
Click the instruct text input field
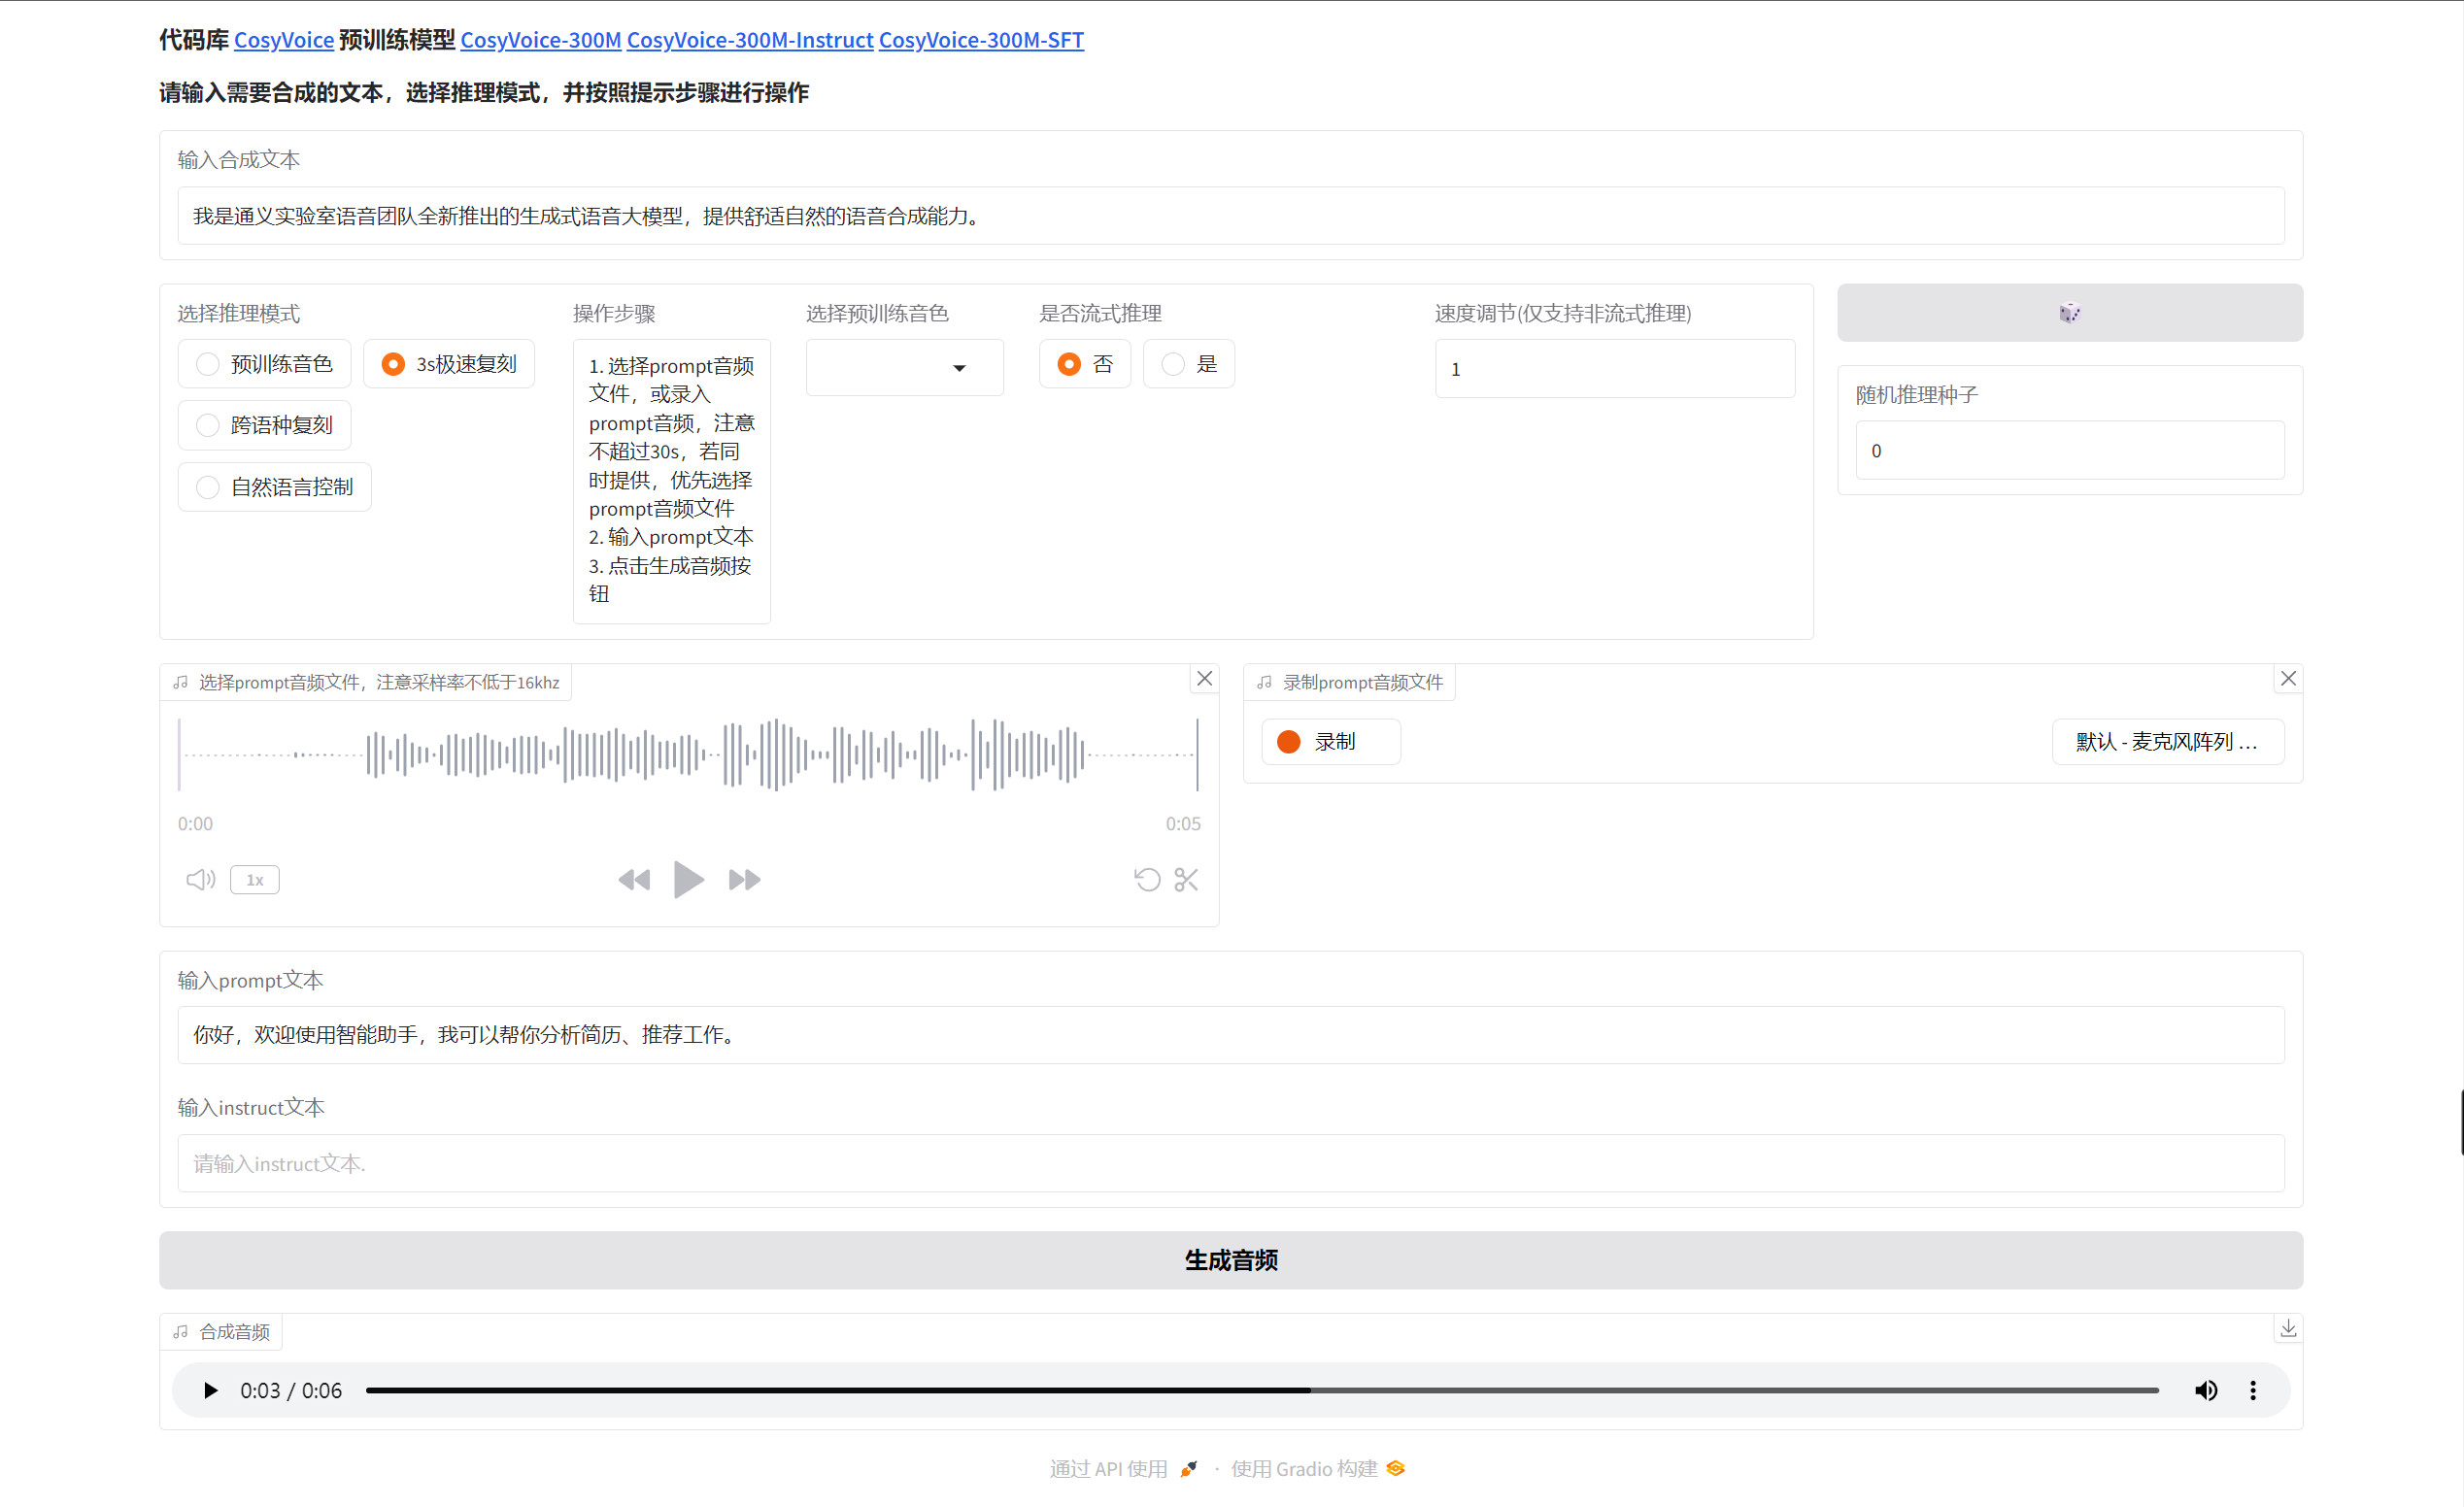point(1231,1163)
